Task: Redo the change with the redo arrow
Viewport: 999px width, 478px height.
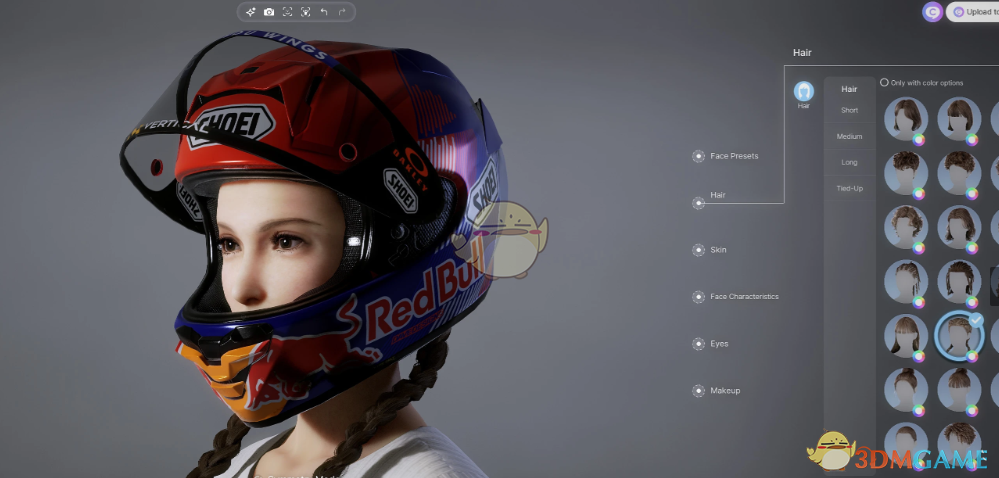Action: pyautogui.click(x=342, y=11)
